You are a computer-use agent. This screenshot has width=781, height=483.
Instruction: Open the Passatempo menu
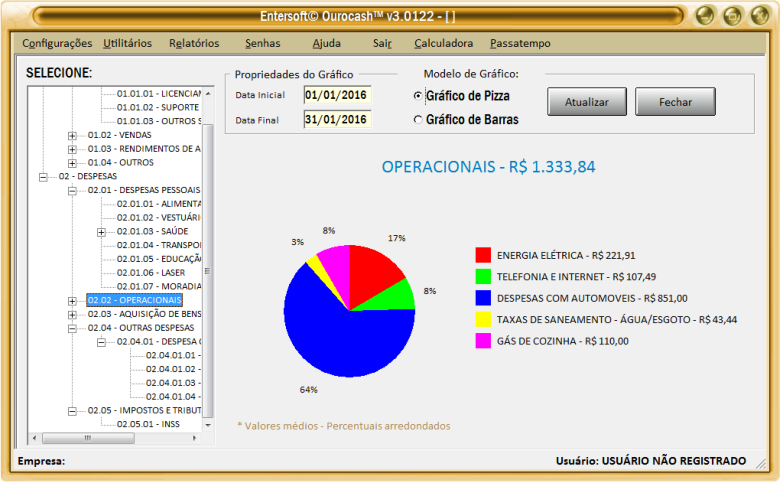point(520,43)
